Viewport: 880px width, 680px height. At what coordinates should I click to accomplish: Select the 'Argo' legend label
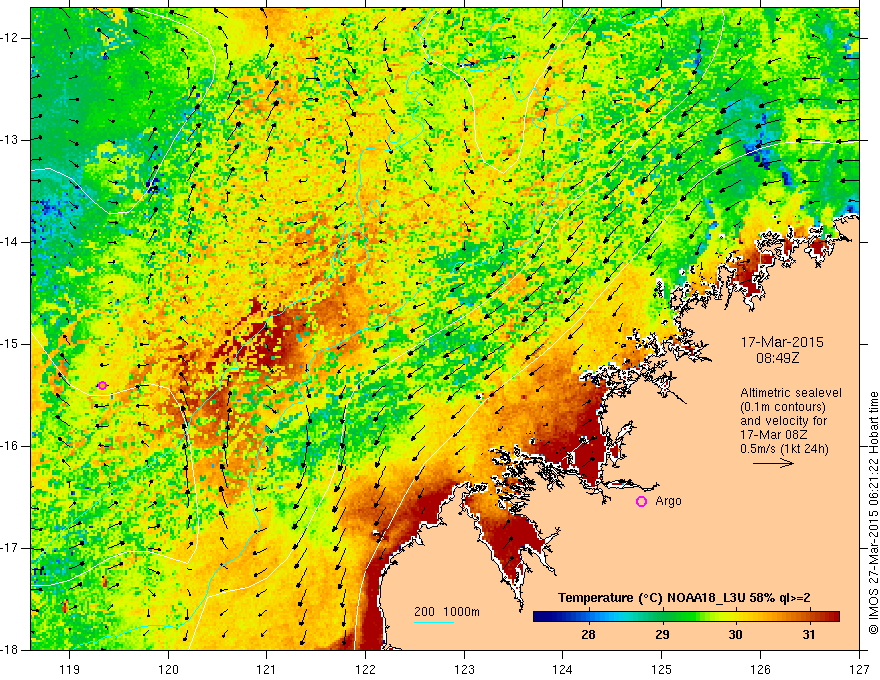pyautogui.click(x=668, y=501)
